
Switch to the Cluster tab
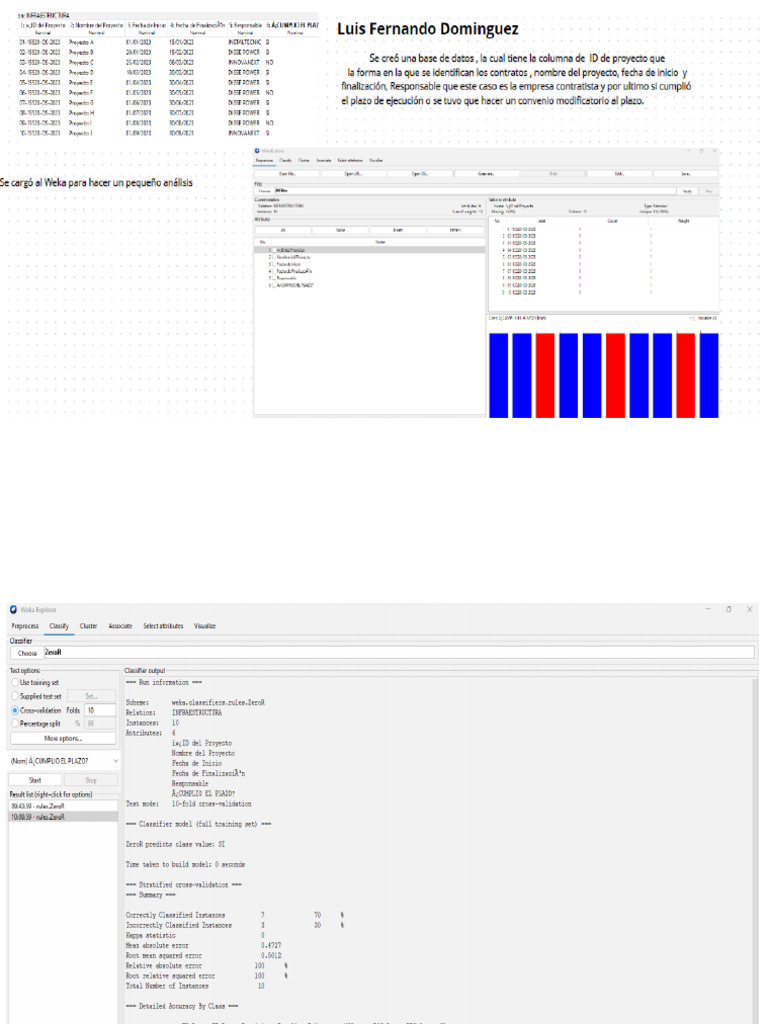click(88, 626)
